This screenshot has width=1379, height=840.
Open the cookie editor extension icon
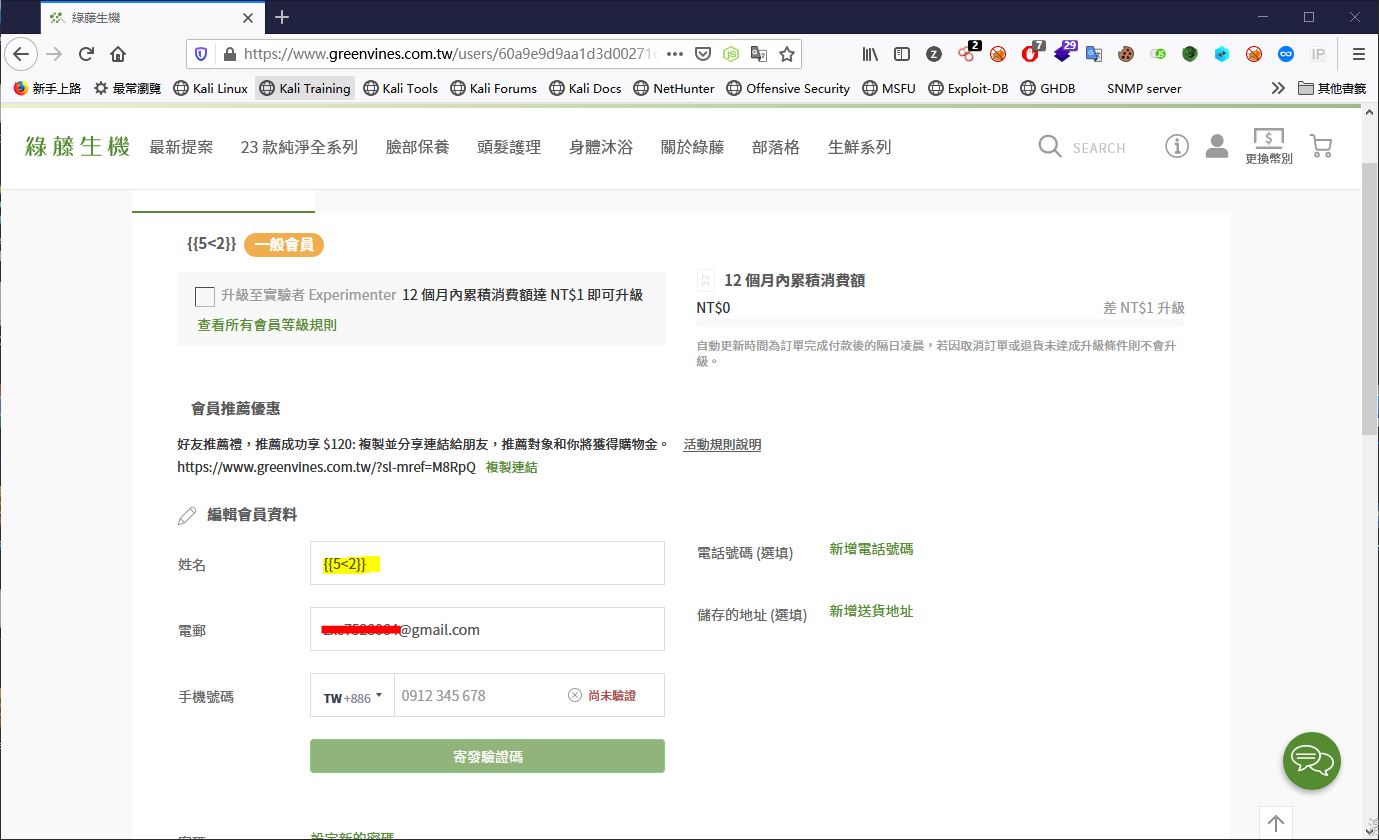(1126, 54)
